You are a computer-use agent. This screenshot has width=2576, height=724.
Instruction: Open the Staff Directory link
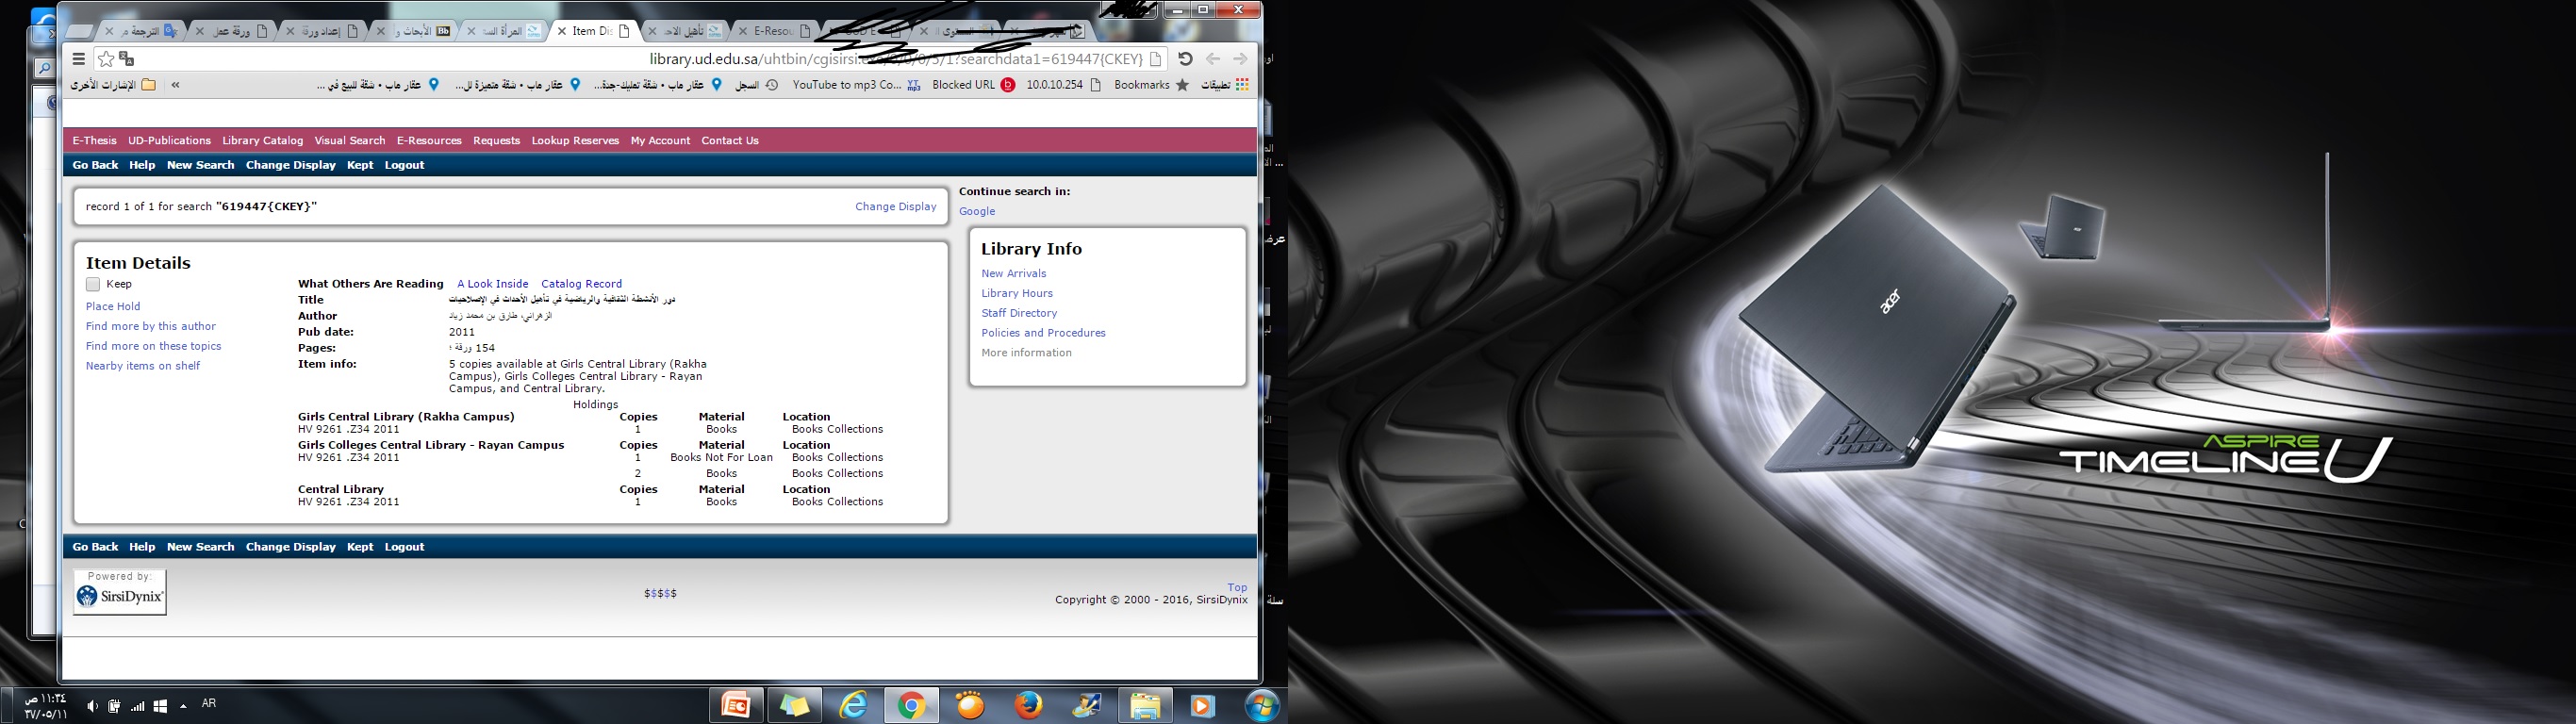pyautogui.click(x=1019, y=314)
